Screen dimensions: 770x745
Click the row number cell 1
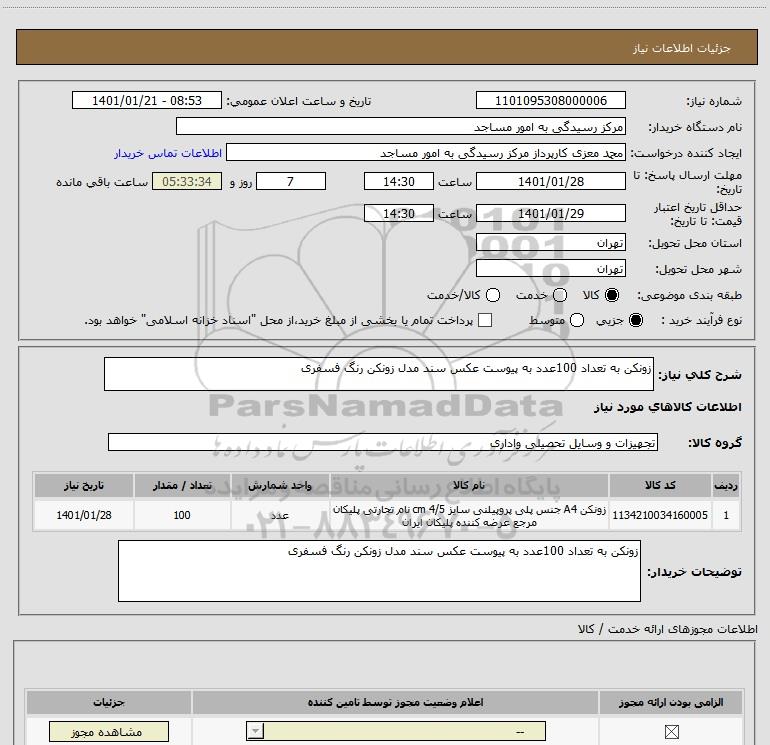pos(726,515)
